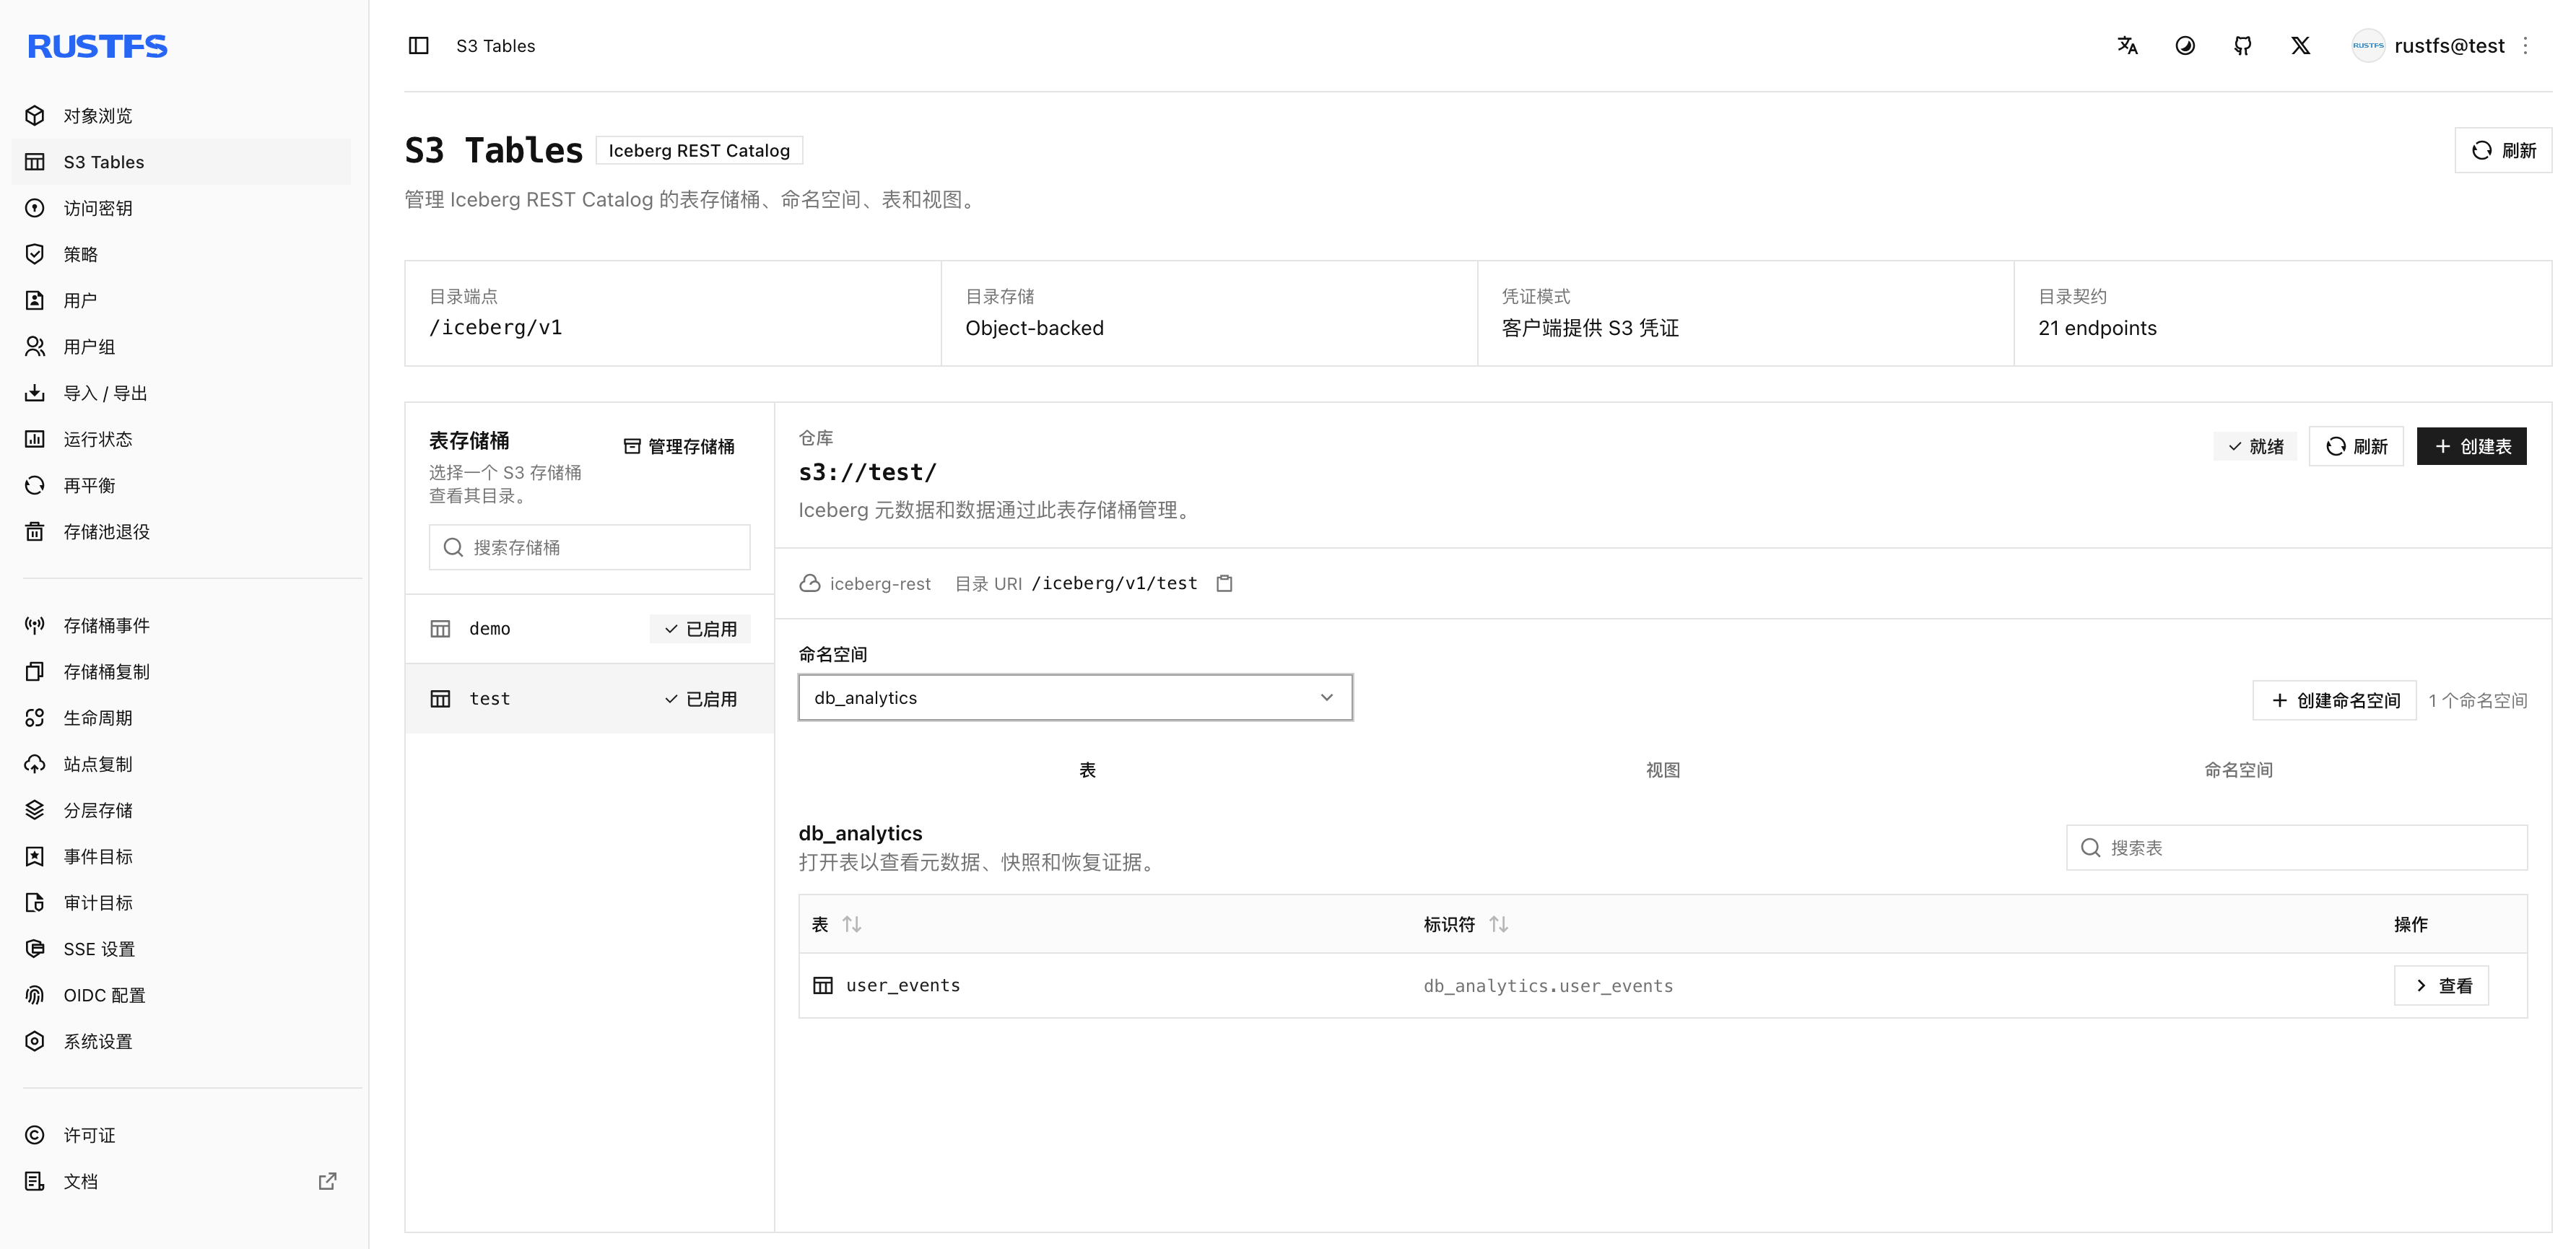Screen dimensions: 2576x1249
Task: Focus the 搜索表 search field
Action: [x=2296, y=847]
